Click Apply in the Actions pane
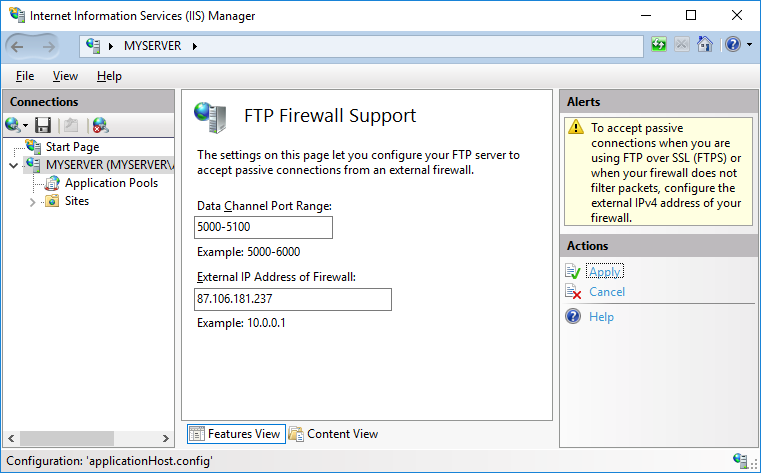Viewport: 761px width, 473px height. coord(605,272)
